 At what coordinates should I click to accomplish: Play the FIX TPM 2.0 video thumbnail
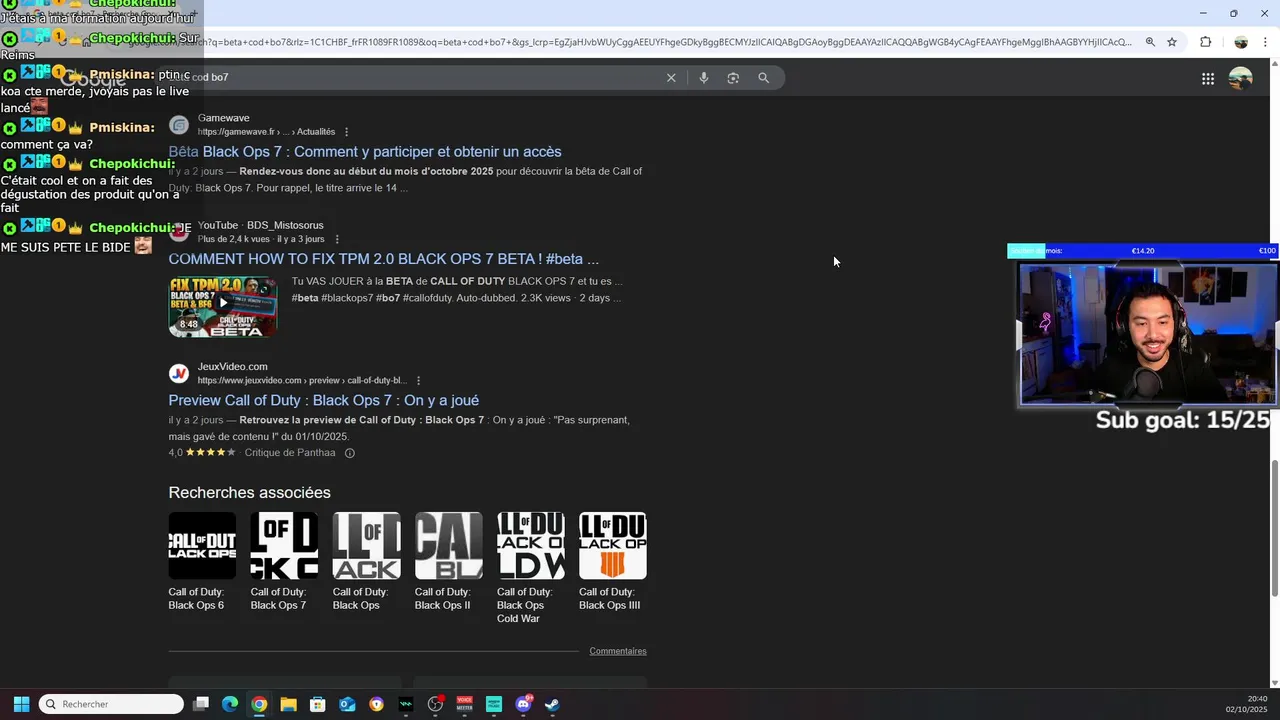[223, 307]
